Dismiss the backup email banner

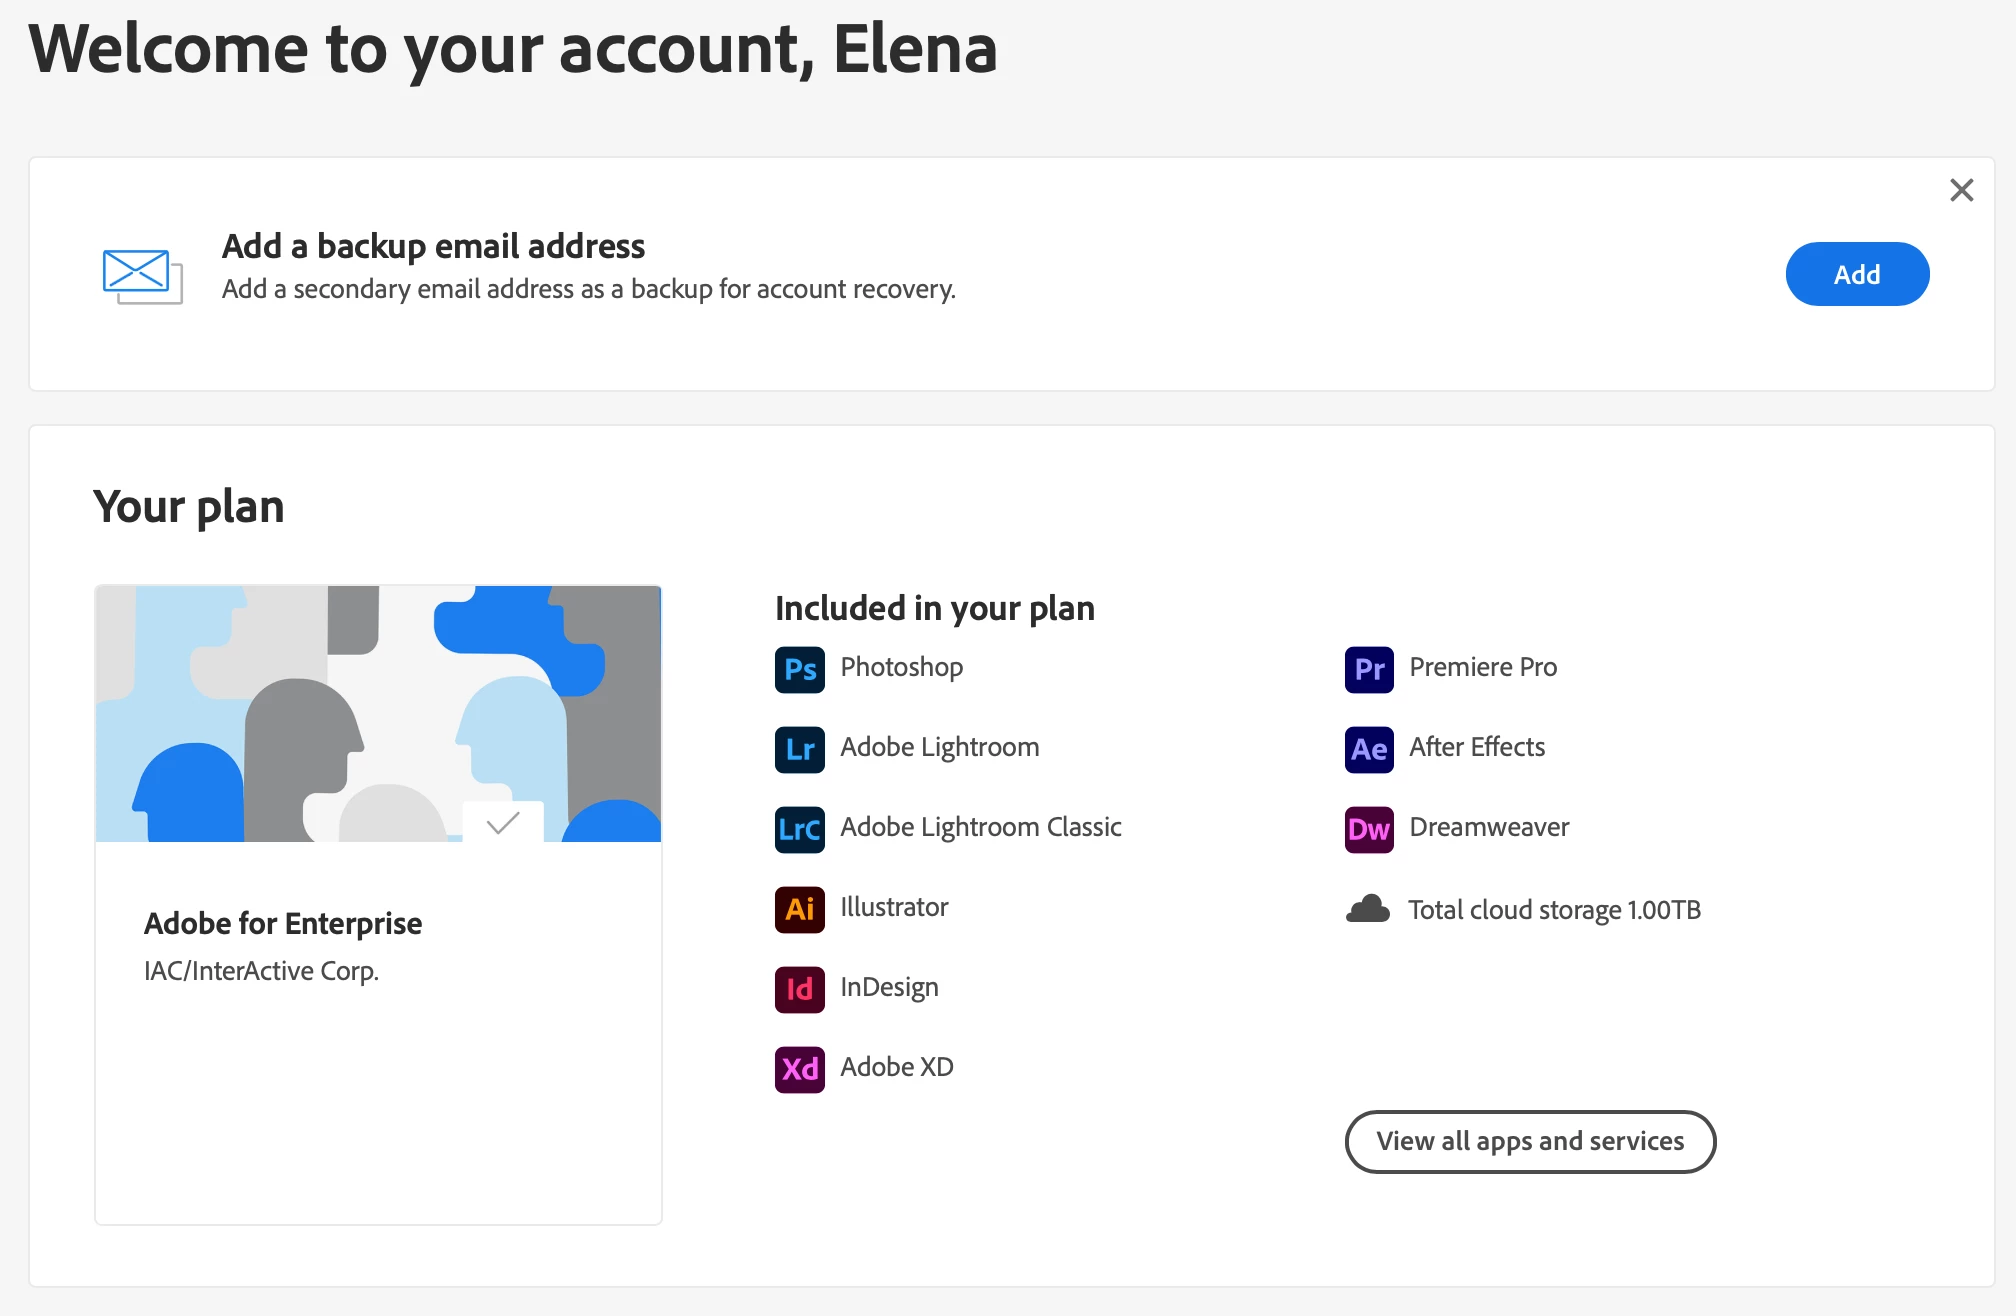1962,190
